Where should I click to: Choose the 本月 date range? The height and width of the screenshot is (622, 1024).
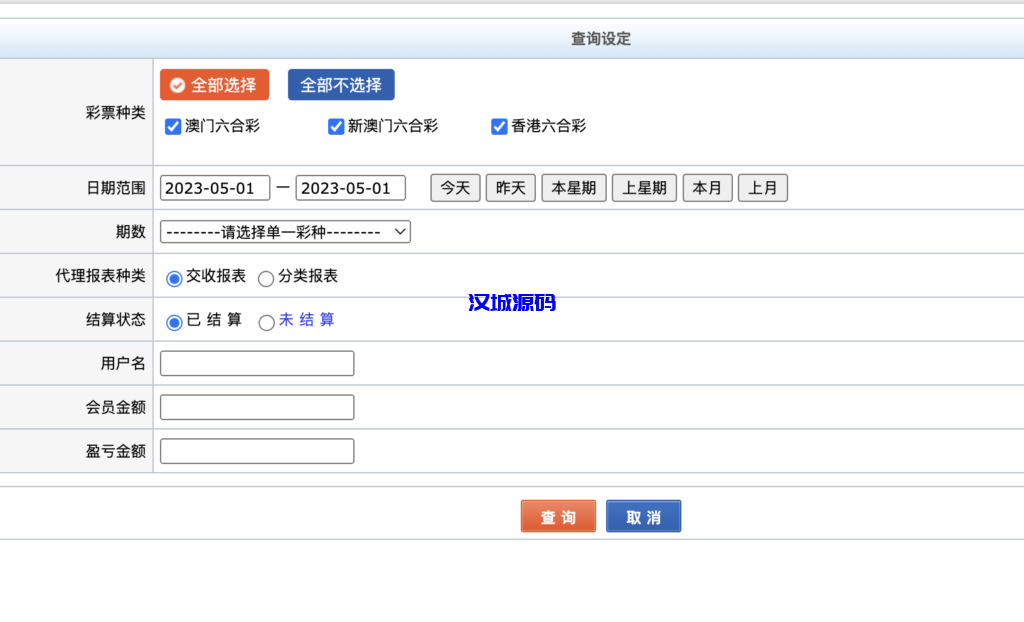point(707,187)
